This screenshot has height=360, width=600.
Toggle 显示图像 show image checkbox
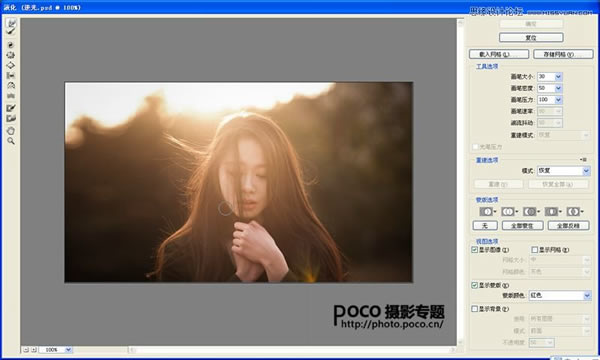tap(474, 249)
